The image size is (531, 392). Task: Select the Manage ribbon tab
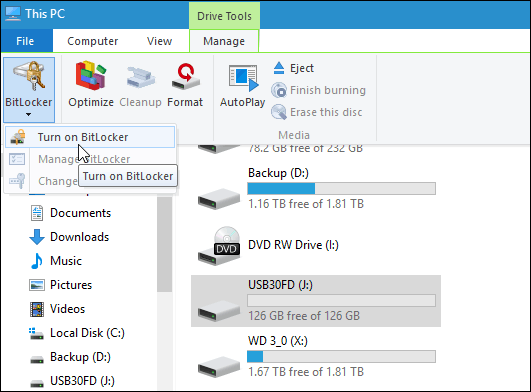coord(224,41)
